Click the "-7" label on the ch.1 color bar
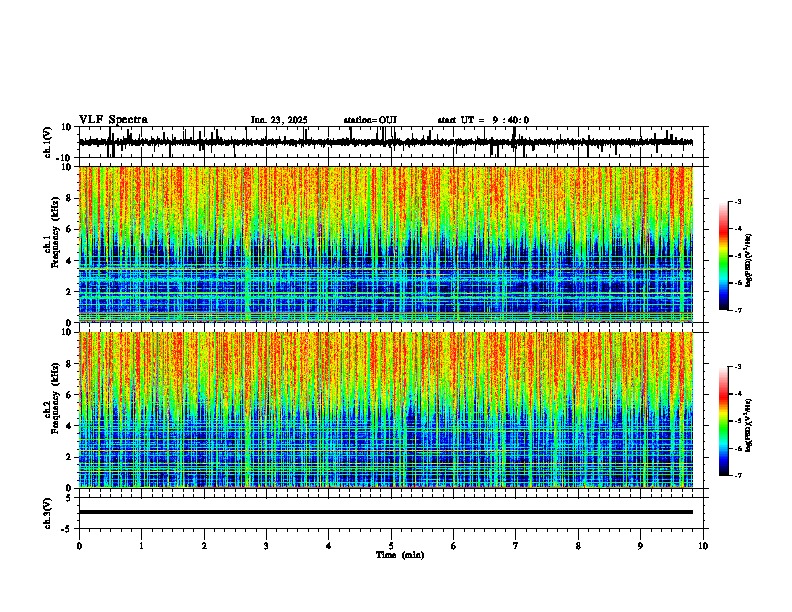This screenshot has height=612, width=792. point(737,310)
